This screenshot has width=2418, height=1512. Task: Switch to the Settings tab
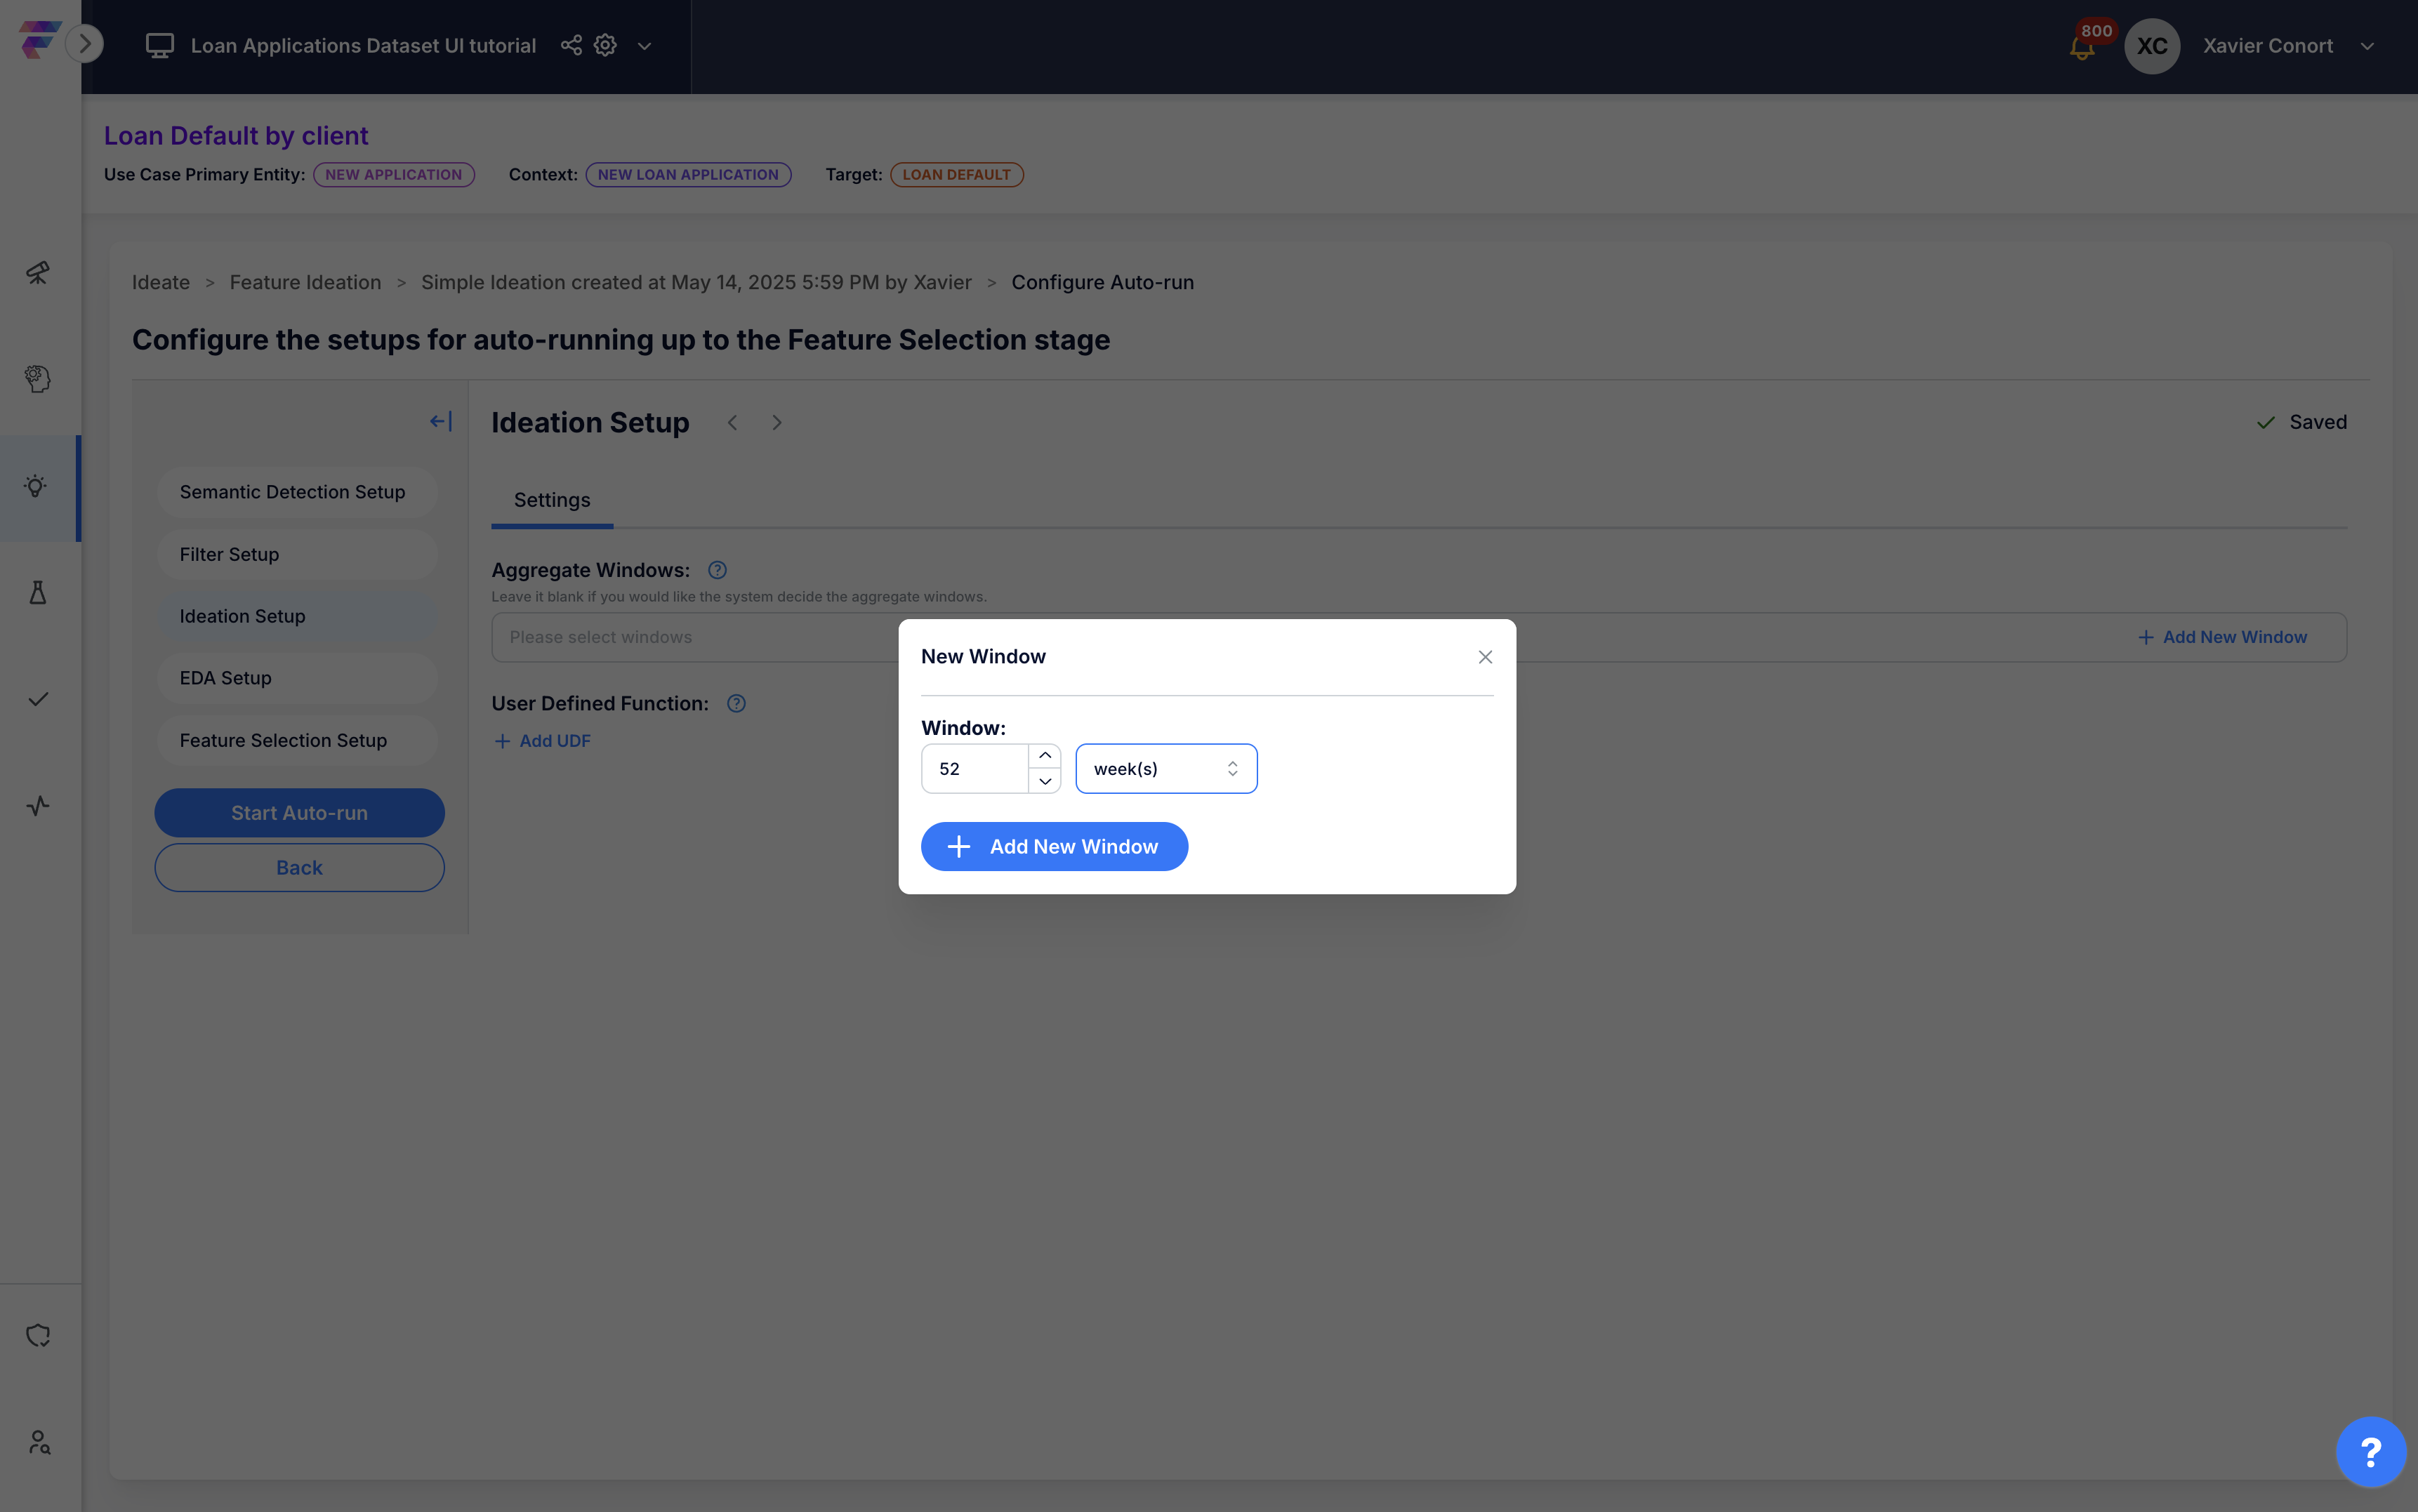pos(552,500)
